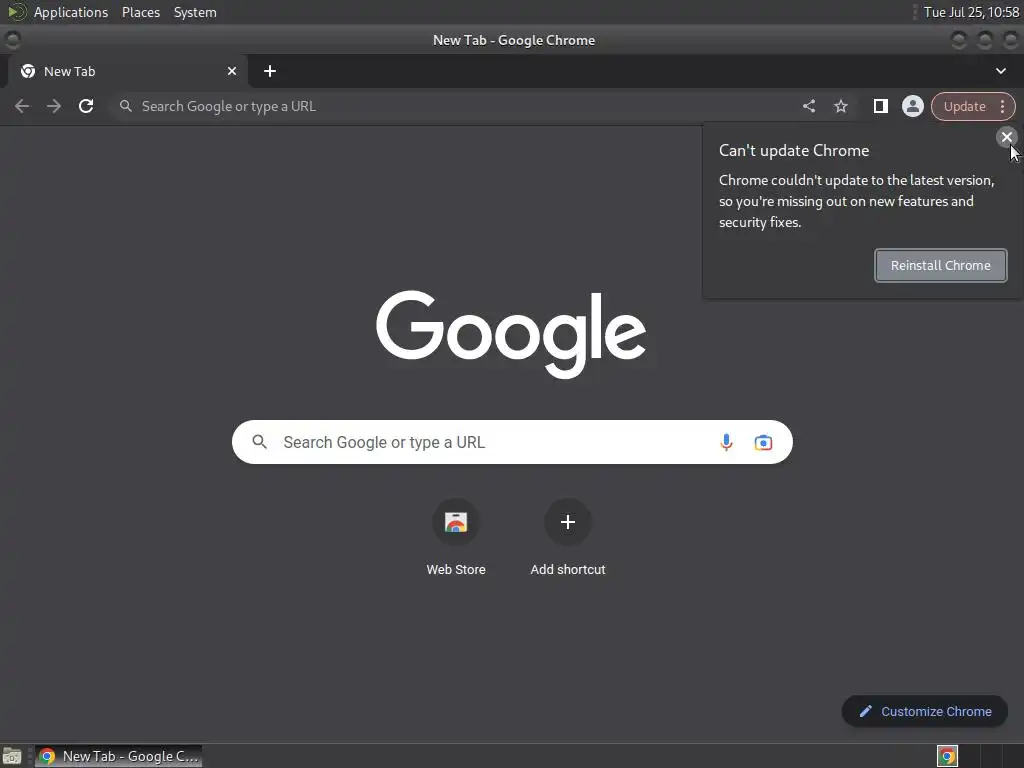
Task: Click the Google logo
Action: pos(511,334)
